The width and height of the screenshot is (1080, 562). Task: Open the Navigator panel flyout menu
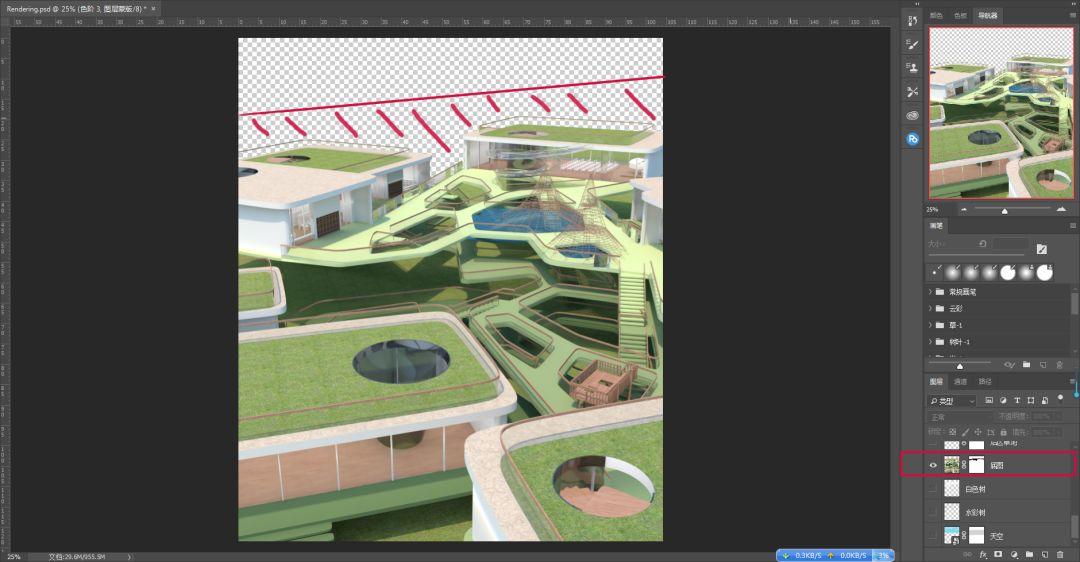[x=1072, y=15]
